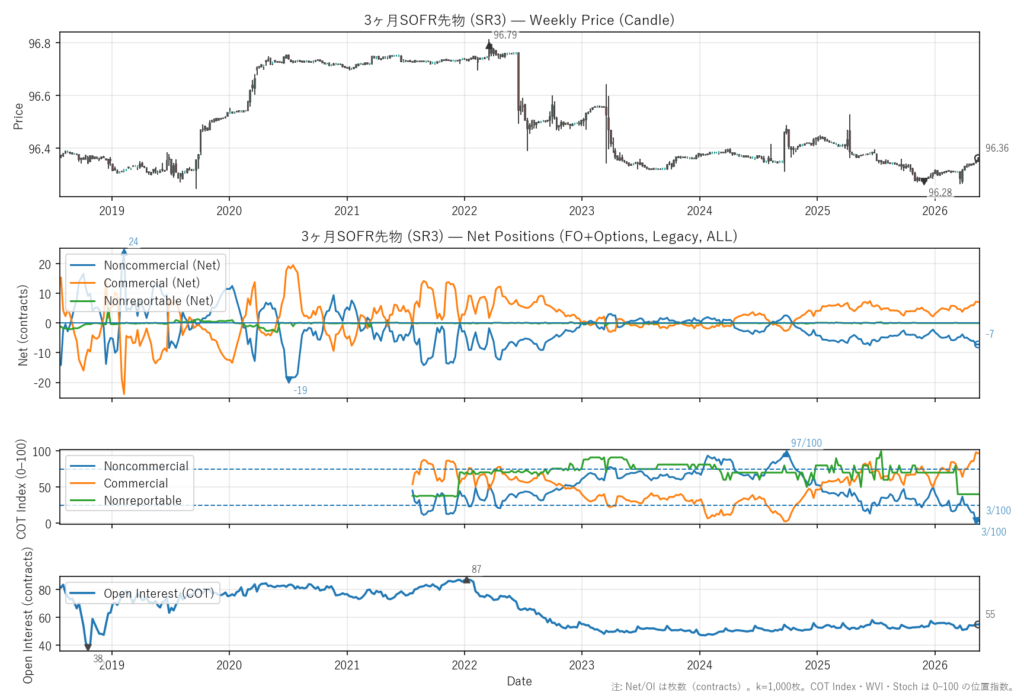
Task: Click the COT Index (0–100) axis label
Action: point(21,489)
